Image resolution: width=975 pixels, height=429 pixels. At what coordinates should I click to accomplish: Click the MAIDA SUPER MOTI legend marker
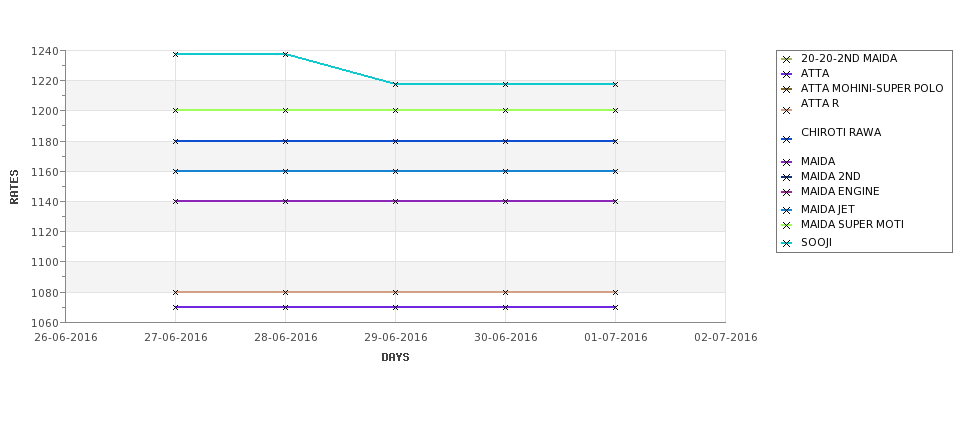click(x=787, y=226)
